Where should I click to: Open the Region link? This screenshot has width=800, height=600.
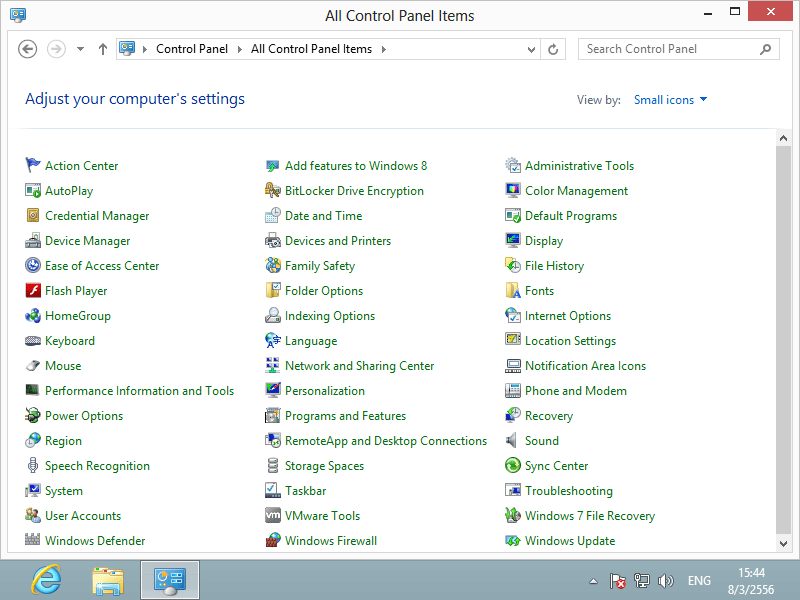point(63,441)
